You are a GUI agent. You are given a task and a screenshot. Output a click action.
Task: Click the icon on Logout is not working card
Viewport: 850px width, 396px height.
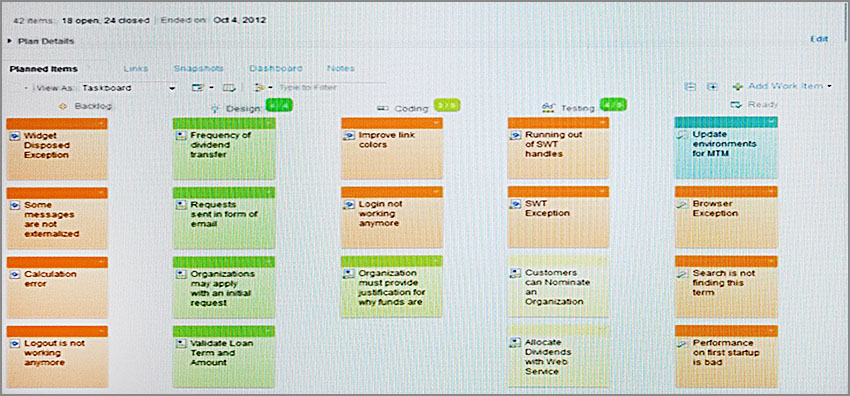[x=15, y=343]
